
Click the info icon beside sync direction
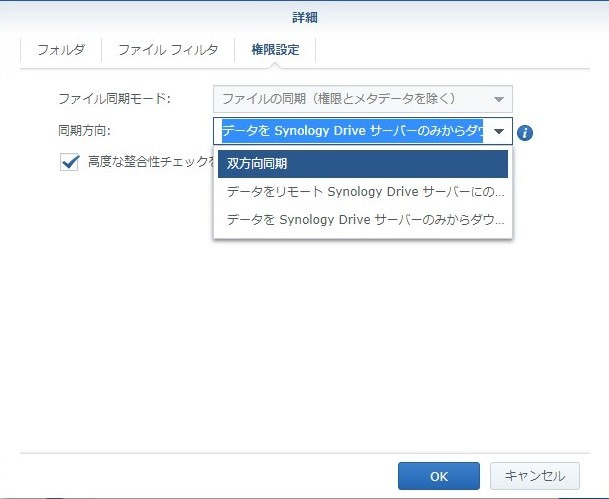525,132
